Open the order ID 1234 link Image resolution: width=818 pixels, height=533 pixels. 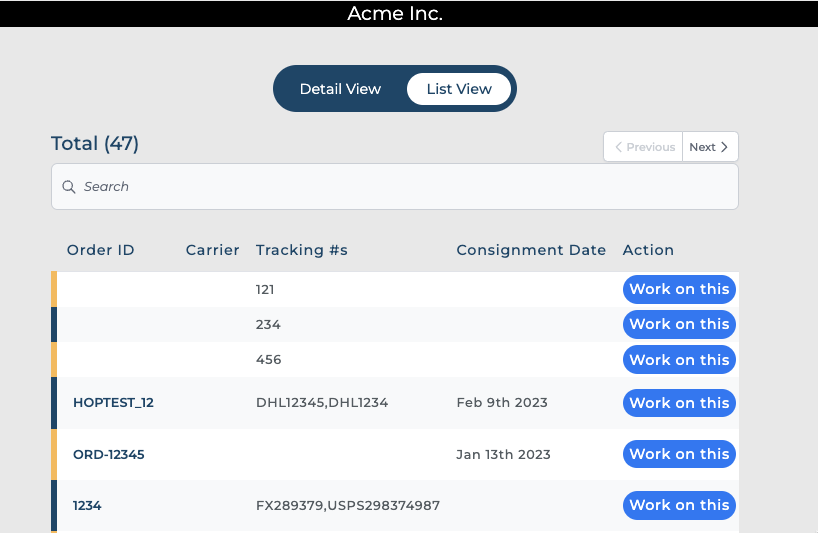tap(87, 505)
